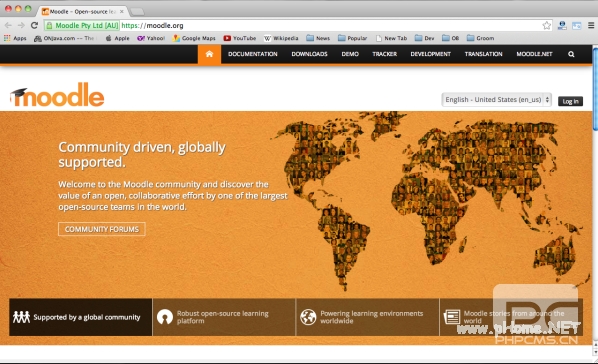Bookmark this page with the star icon

(x=547, y=26)
